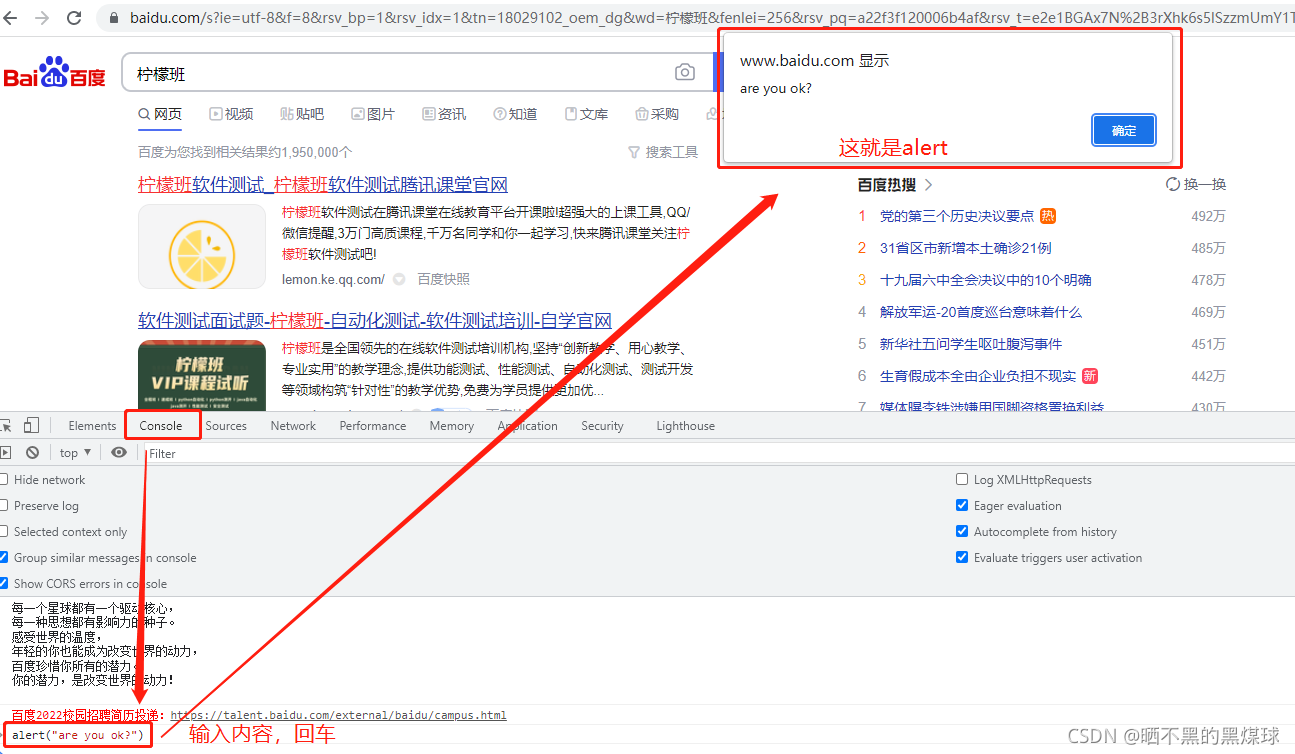Toggle Show CORS errors in console
1295x754 pixels.
pyautogui.click(x=5, y=584)
